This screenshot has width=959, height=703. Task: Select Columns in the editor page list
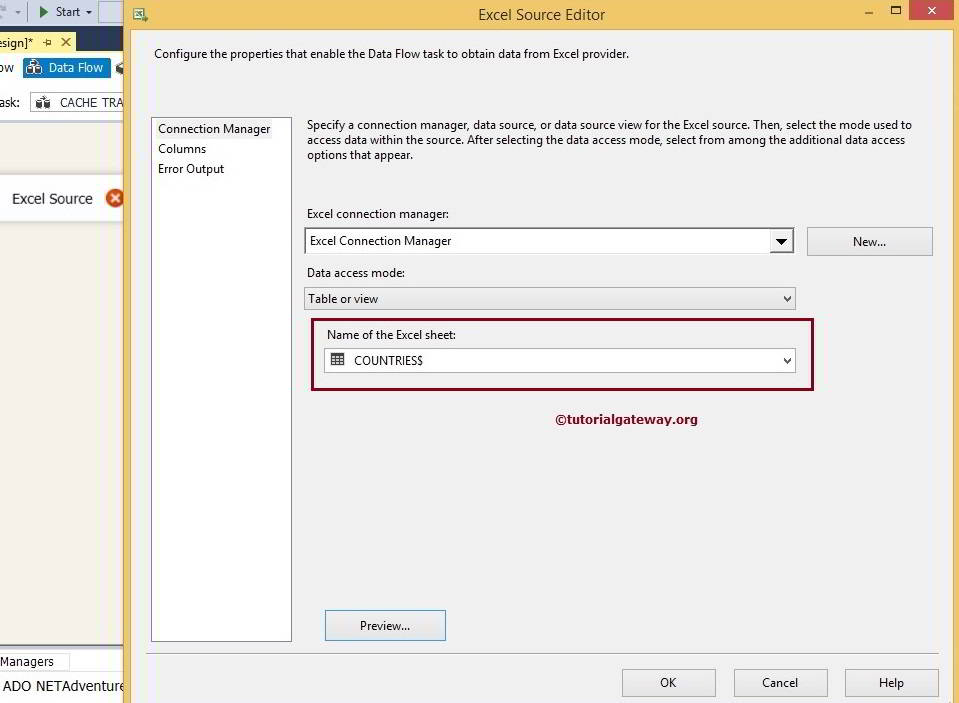182,148
